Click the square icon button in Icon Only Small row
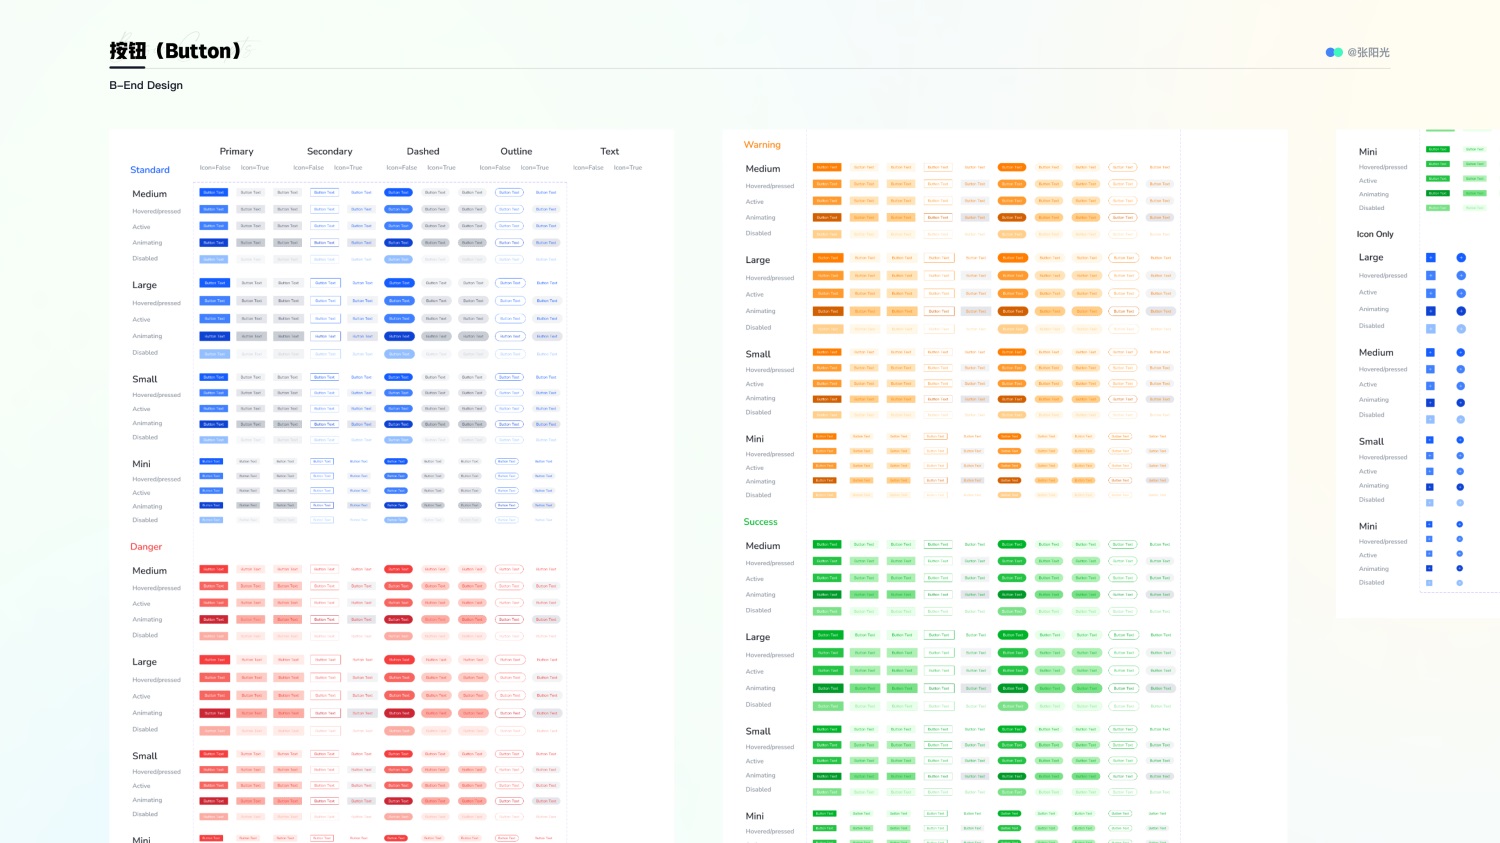The height and width of the screenshot is (843, 1500). (1429, 440)
